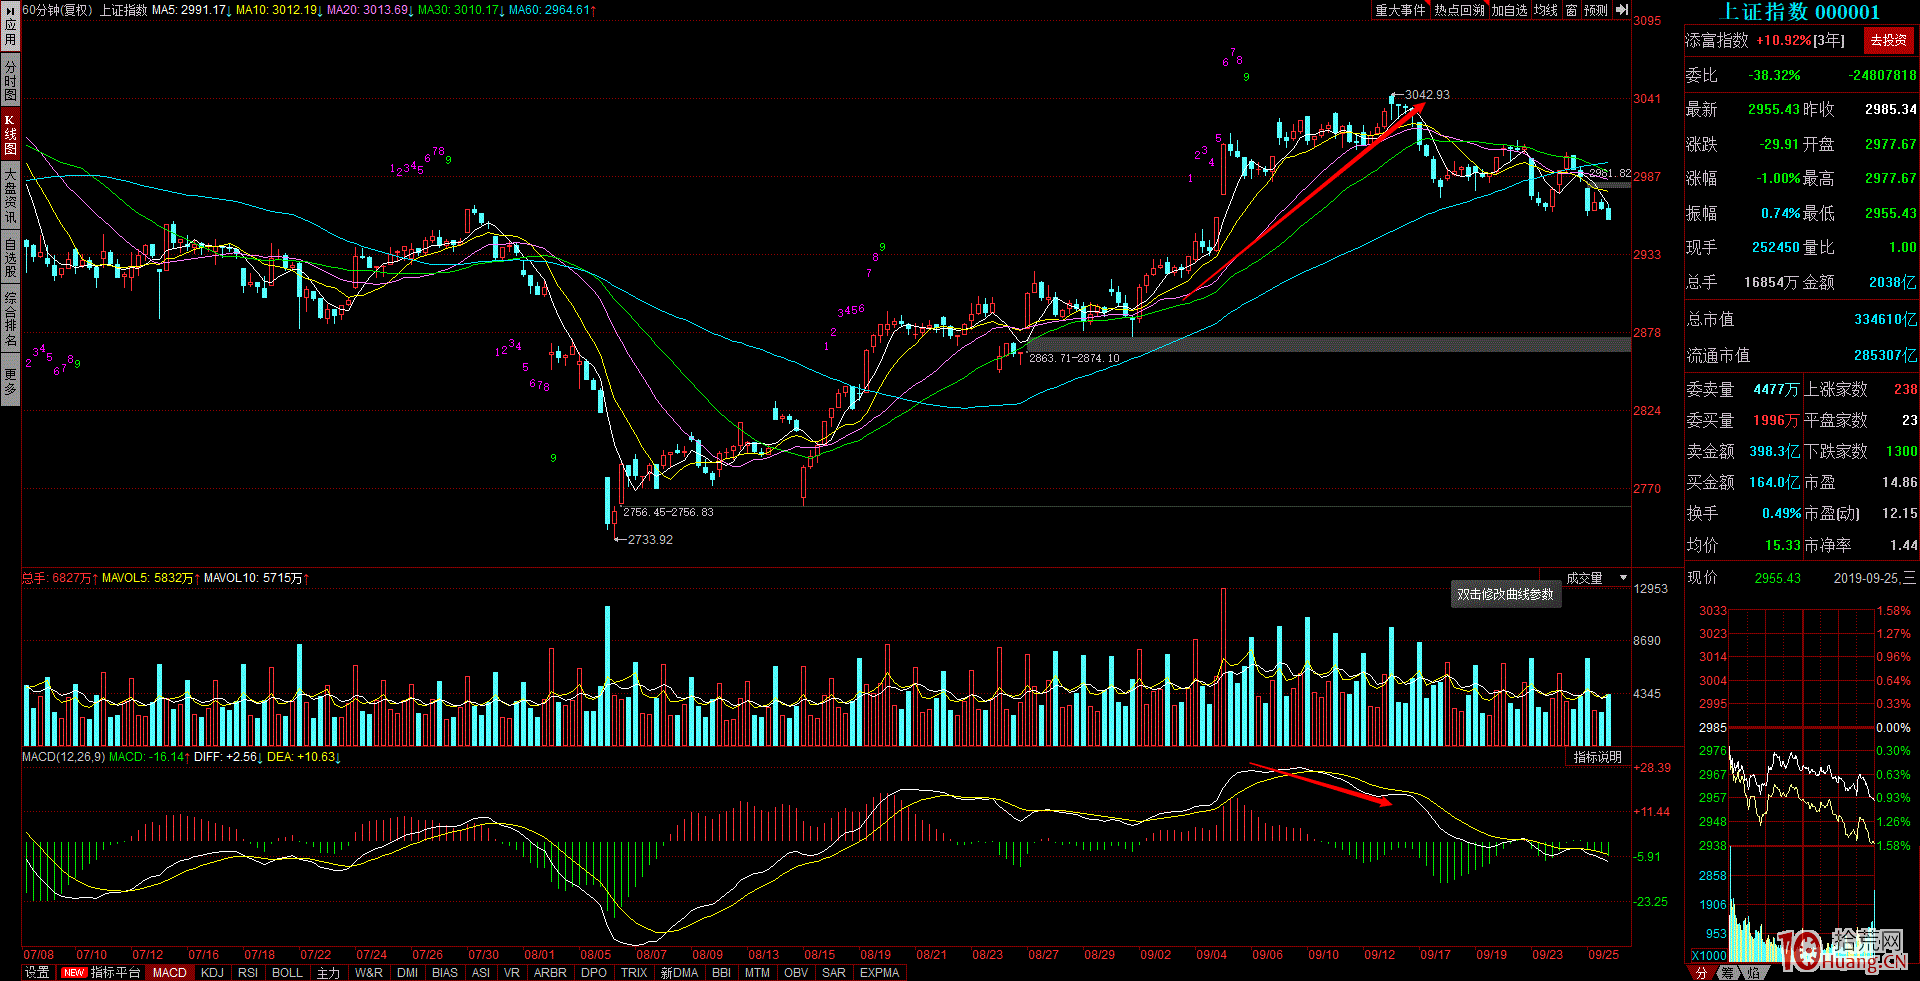This screenshot has width=1920, height=981.
Task: Select the MACD indicator tab
Action: click(x=169, y=972)
